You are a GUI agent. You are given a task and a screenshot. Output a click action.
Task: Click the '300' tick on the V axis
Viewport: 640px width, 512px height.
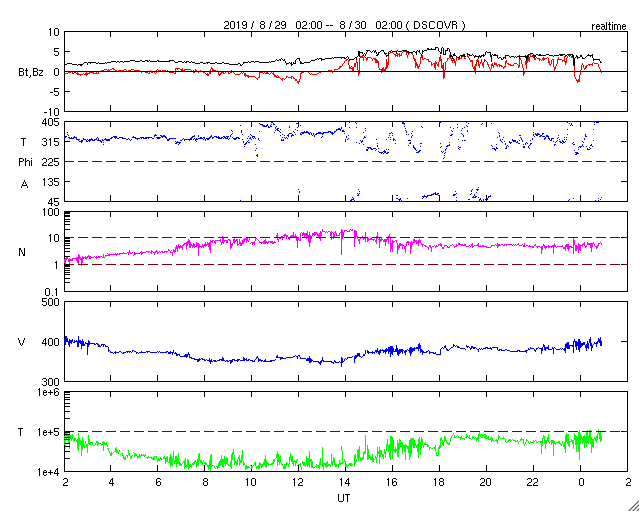pyautogui.click(x=52, y=382)
